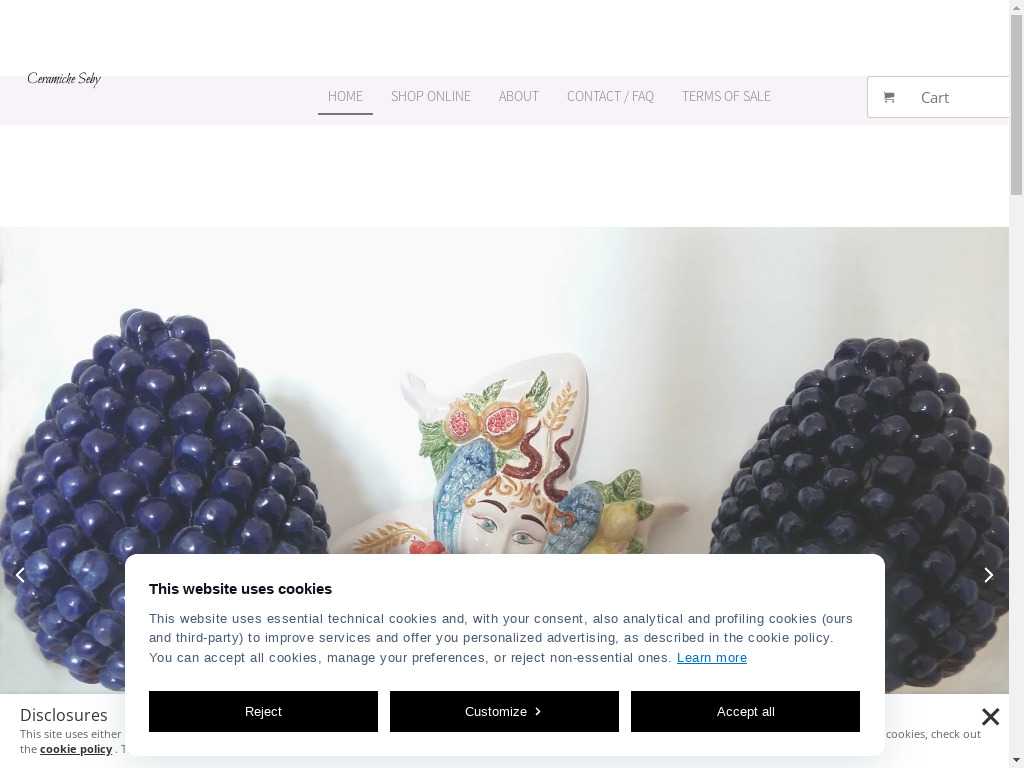
Task: Accept all cookies
Action: (x=745, y=711)
